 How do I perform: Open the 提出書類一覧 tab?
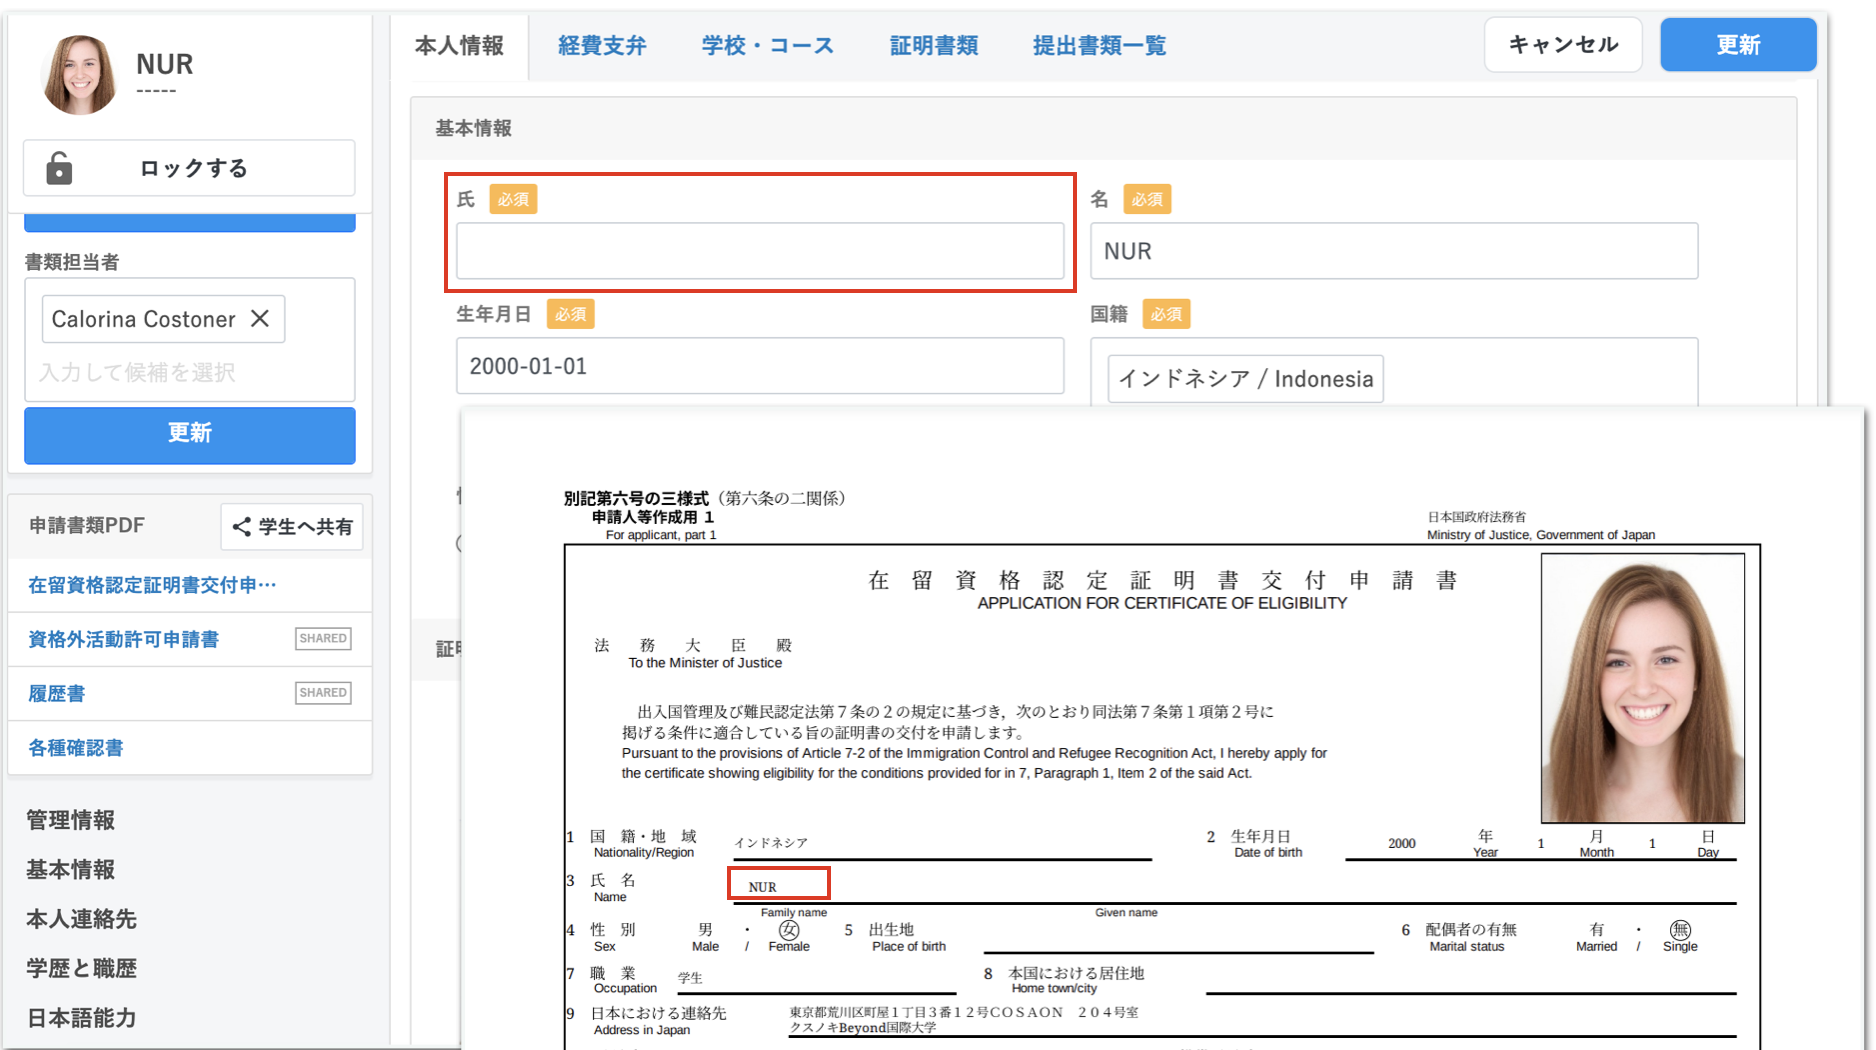coord(1099,45)
